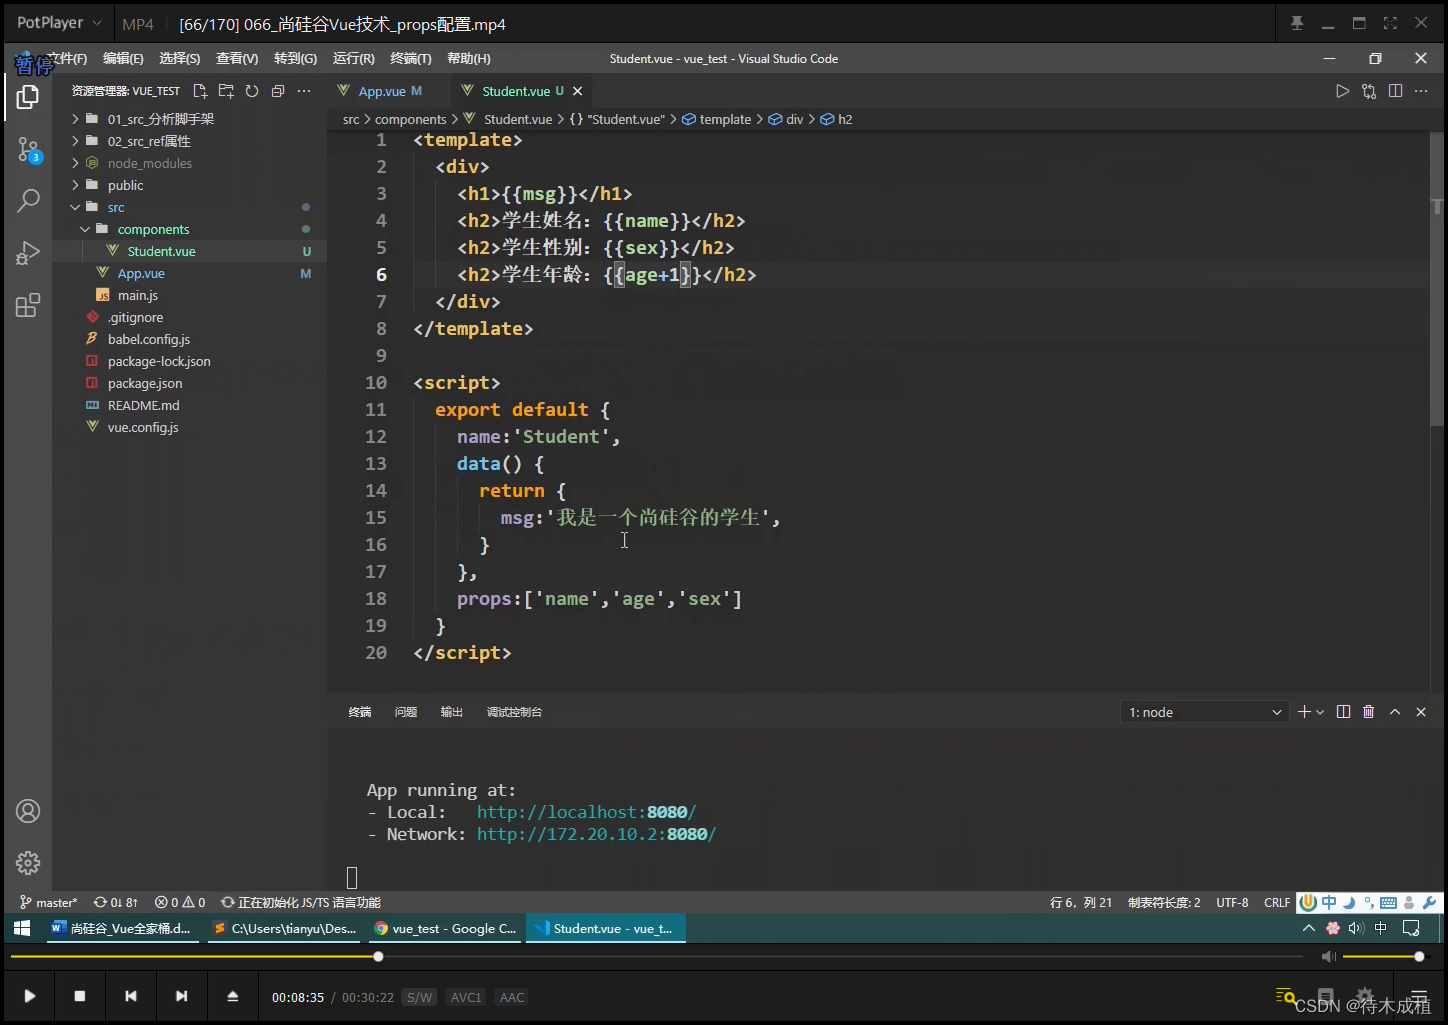Screen dimensions: 1448x1025
Task: Open Source Control view with badge
Action: 28,151
